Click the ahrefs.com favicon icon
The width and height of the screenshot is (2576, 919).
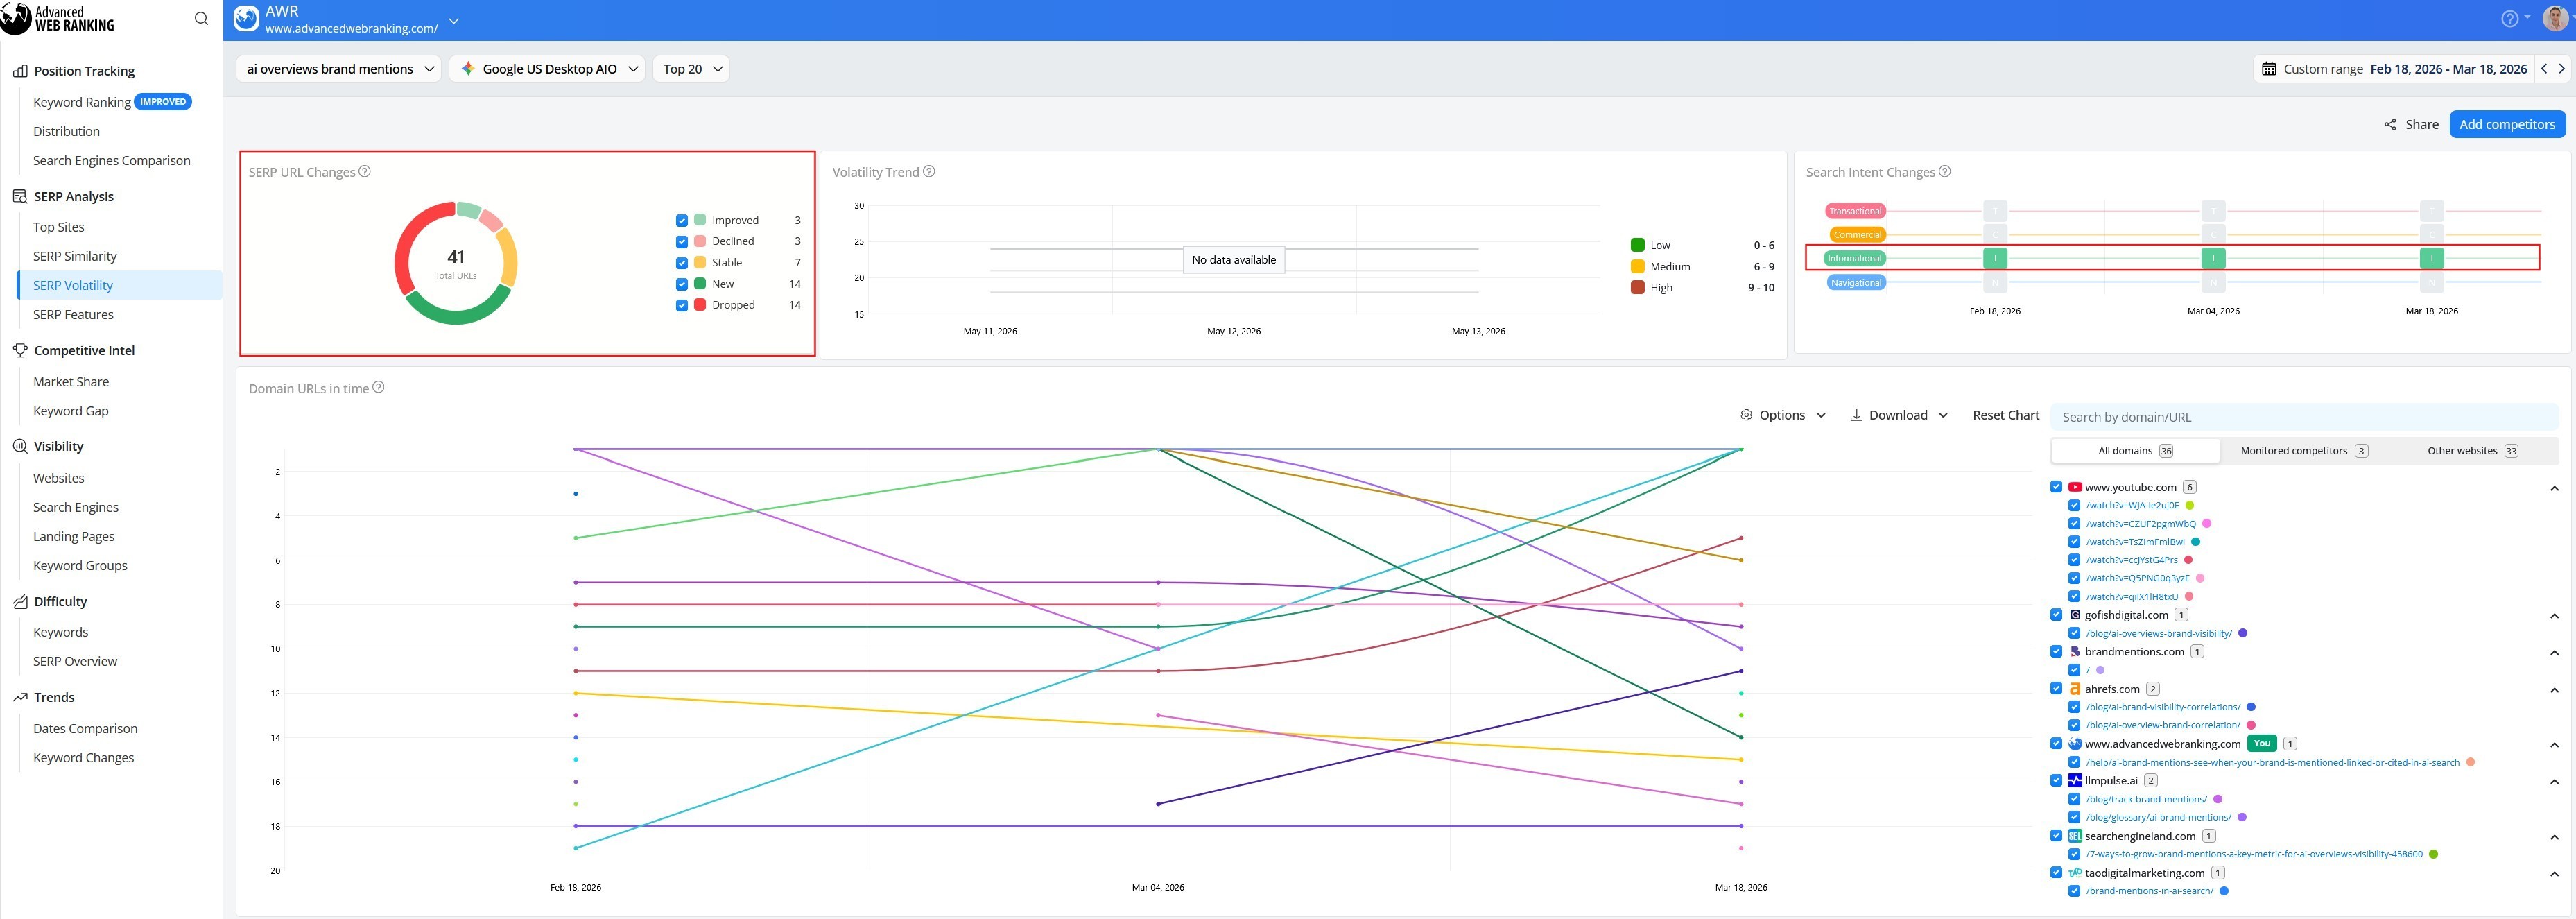[2075, 689]
